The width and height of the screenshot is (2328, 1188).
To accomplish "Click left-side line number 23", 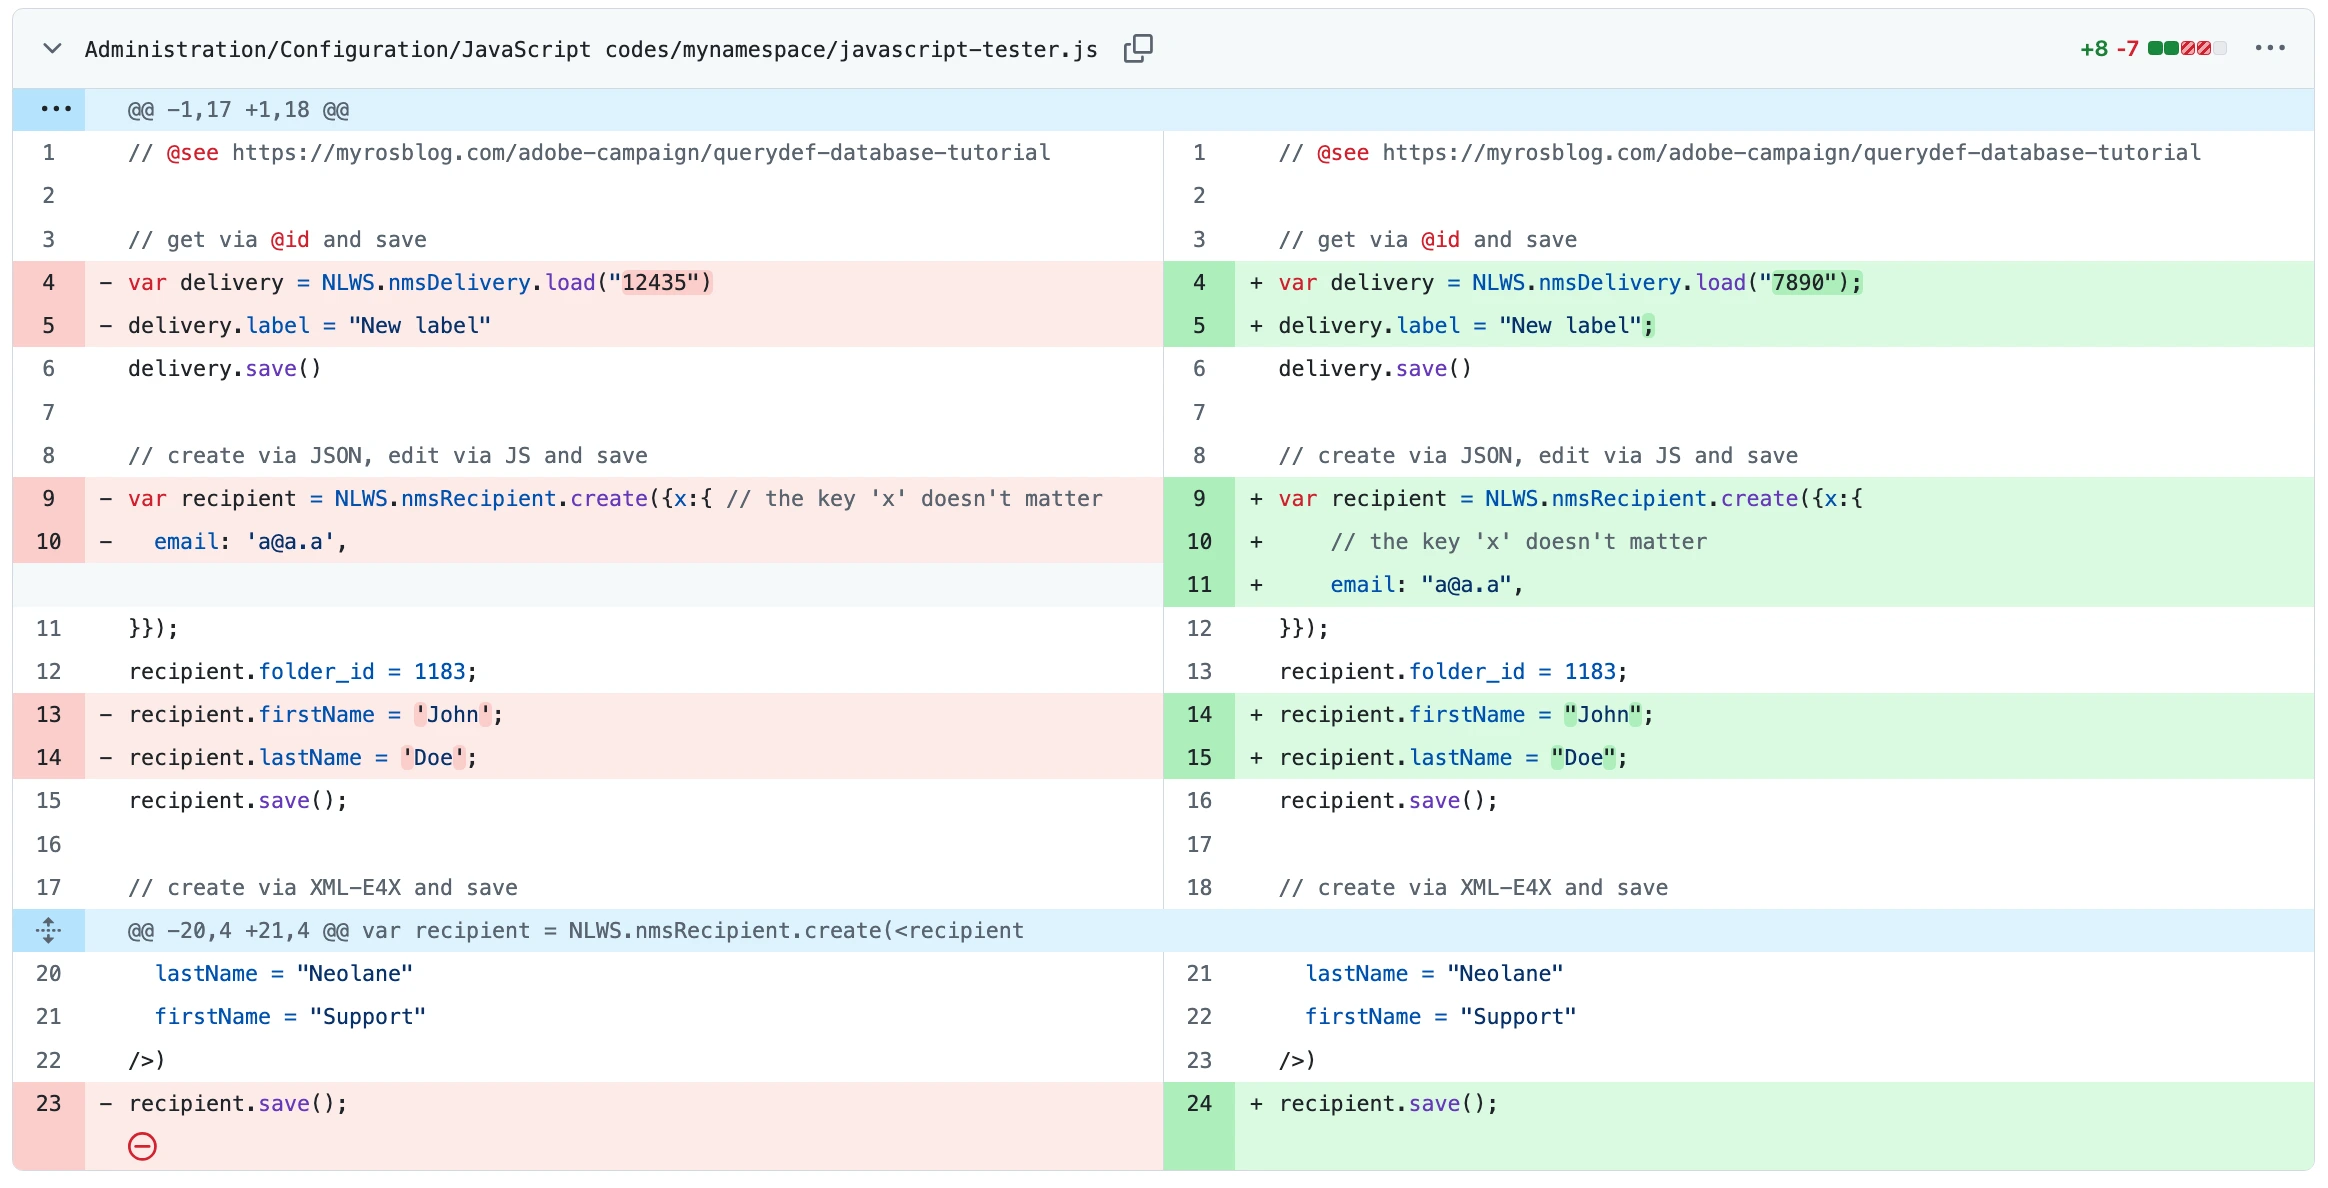I will click(x=49, y=1104).
